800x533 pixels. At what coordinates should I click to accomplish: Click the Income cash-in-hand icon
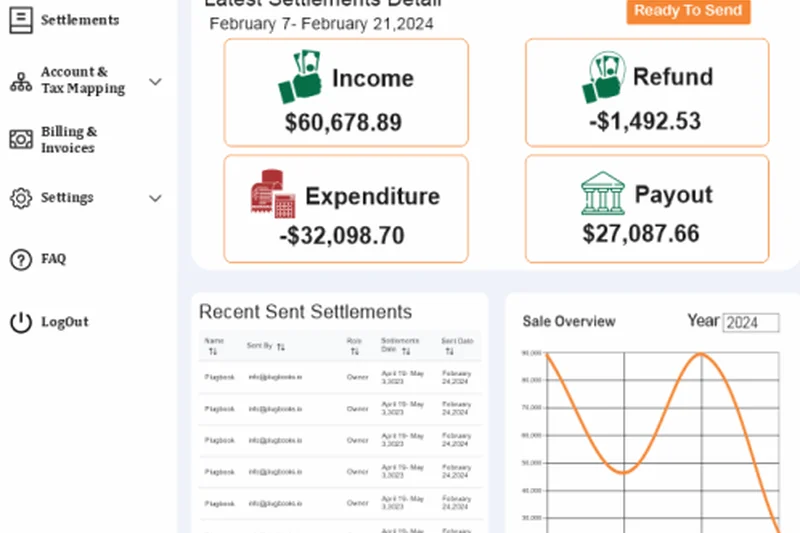301,78
